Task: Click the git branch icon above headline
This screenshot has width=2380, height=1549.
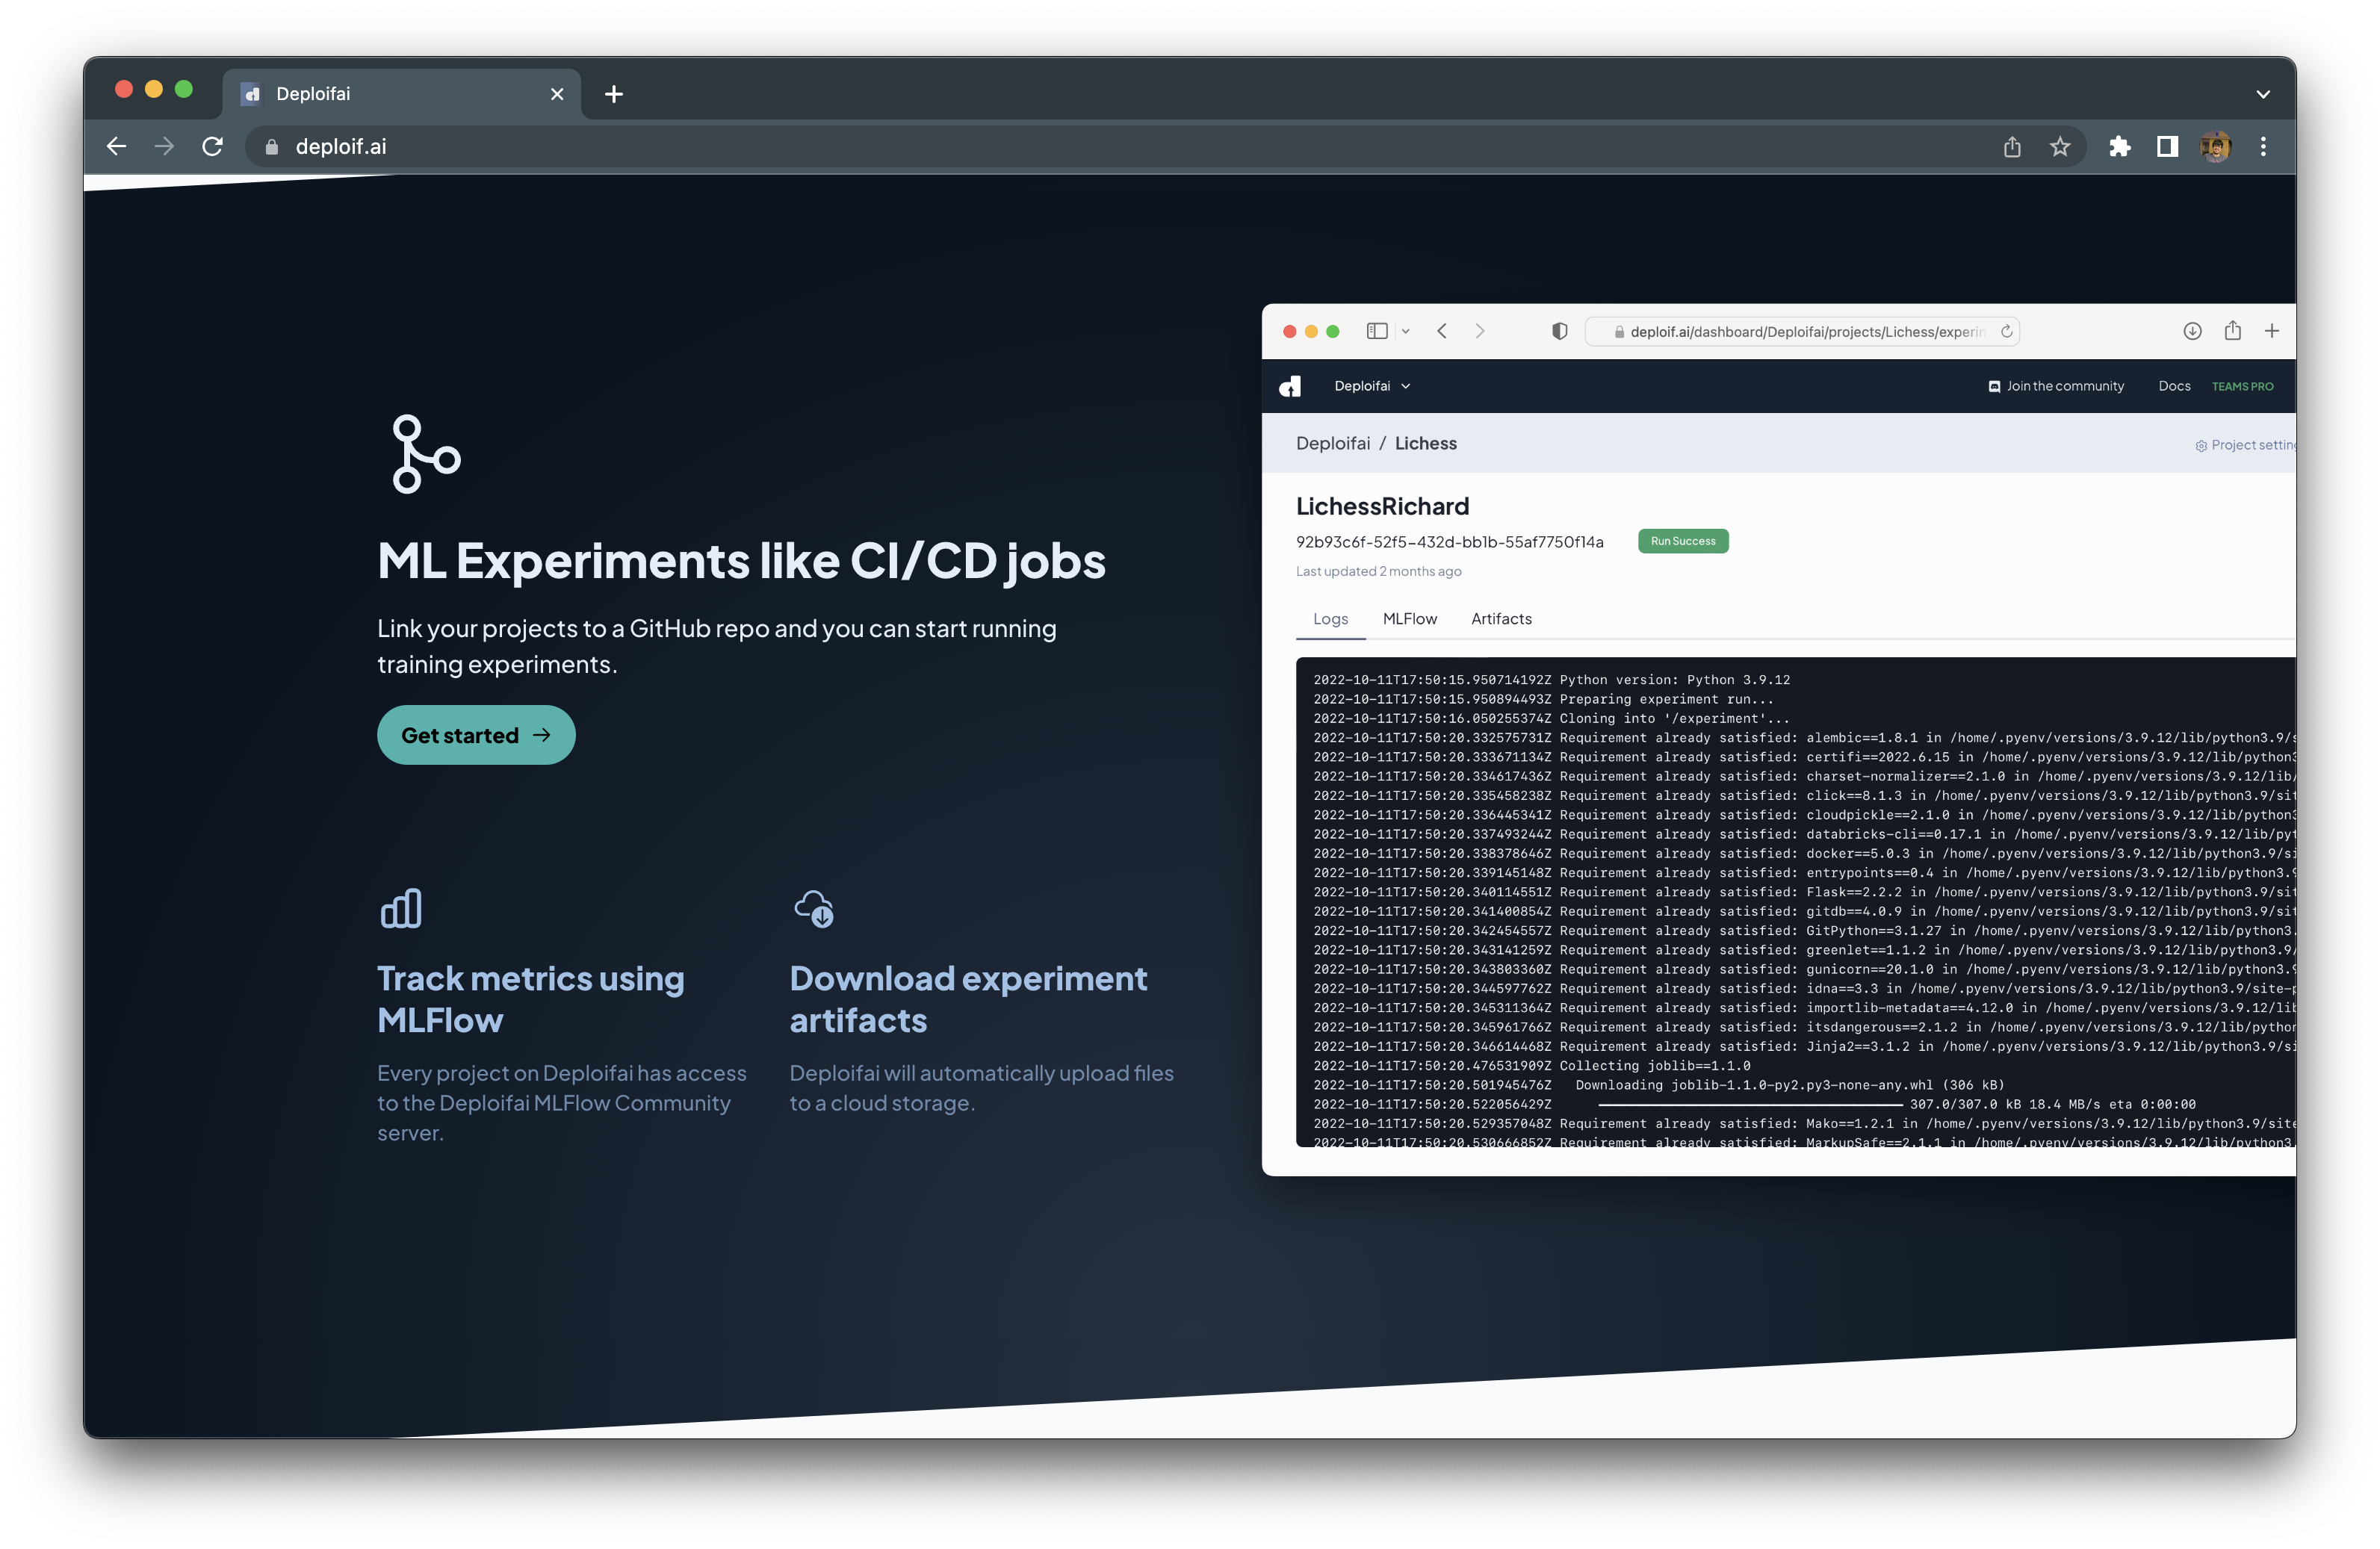Action: point(426,454)
